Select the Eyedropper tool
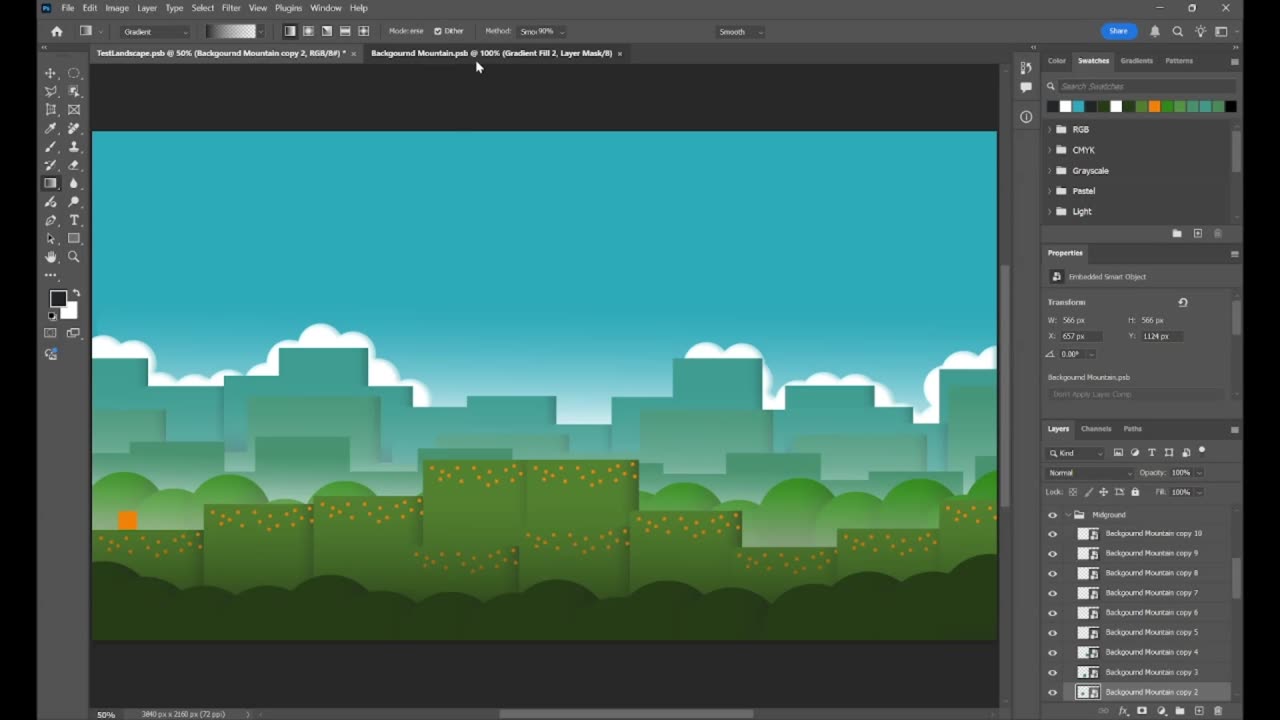The height and width of the screenshot is (720, 1280). click(51, 128)
